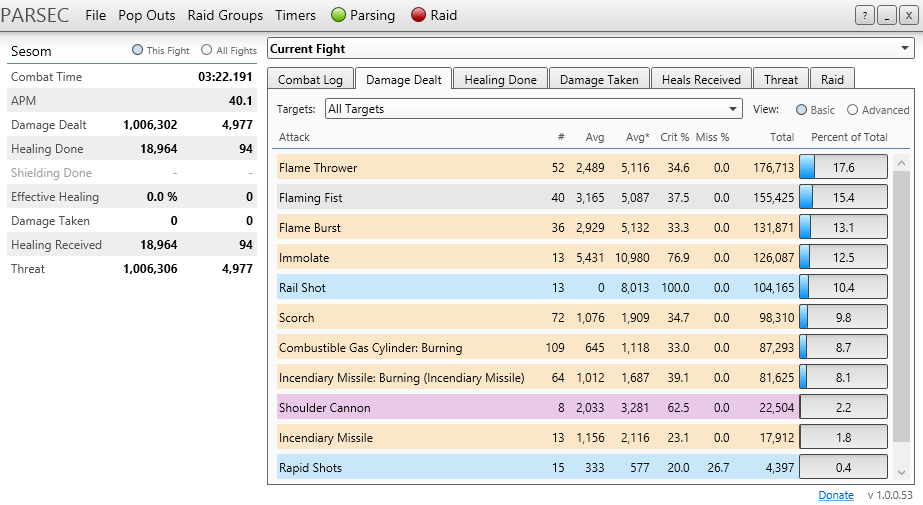Click the Combat Time value 03:22.191

click(225, 77)
